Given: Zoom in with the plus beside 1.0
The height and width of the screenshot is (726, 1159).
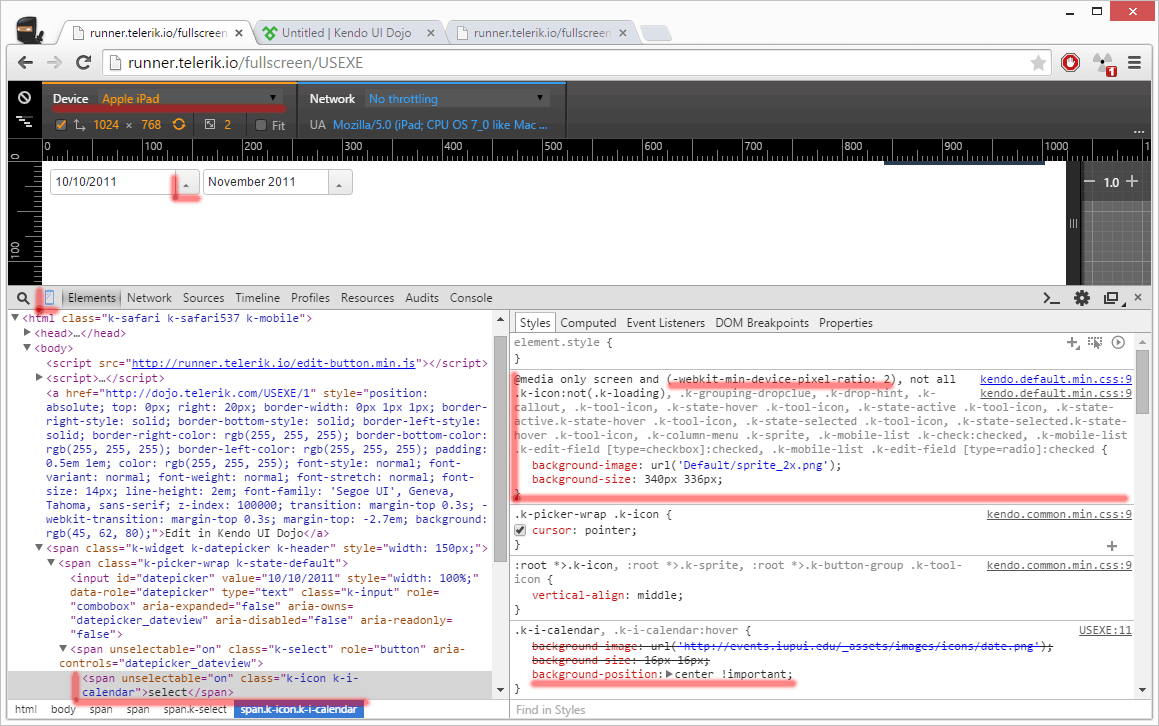Looking at the screenshot, I should (1132, 182).
